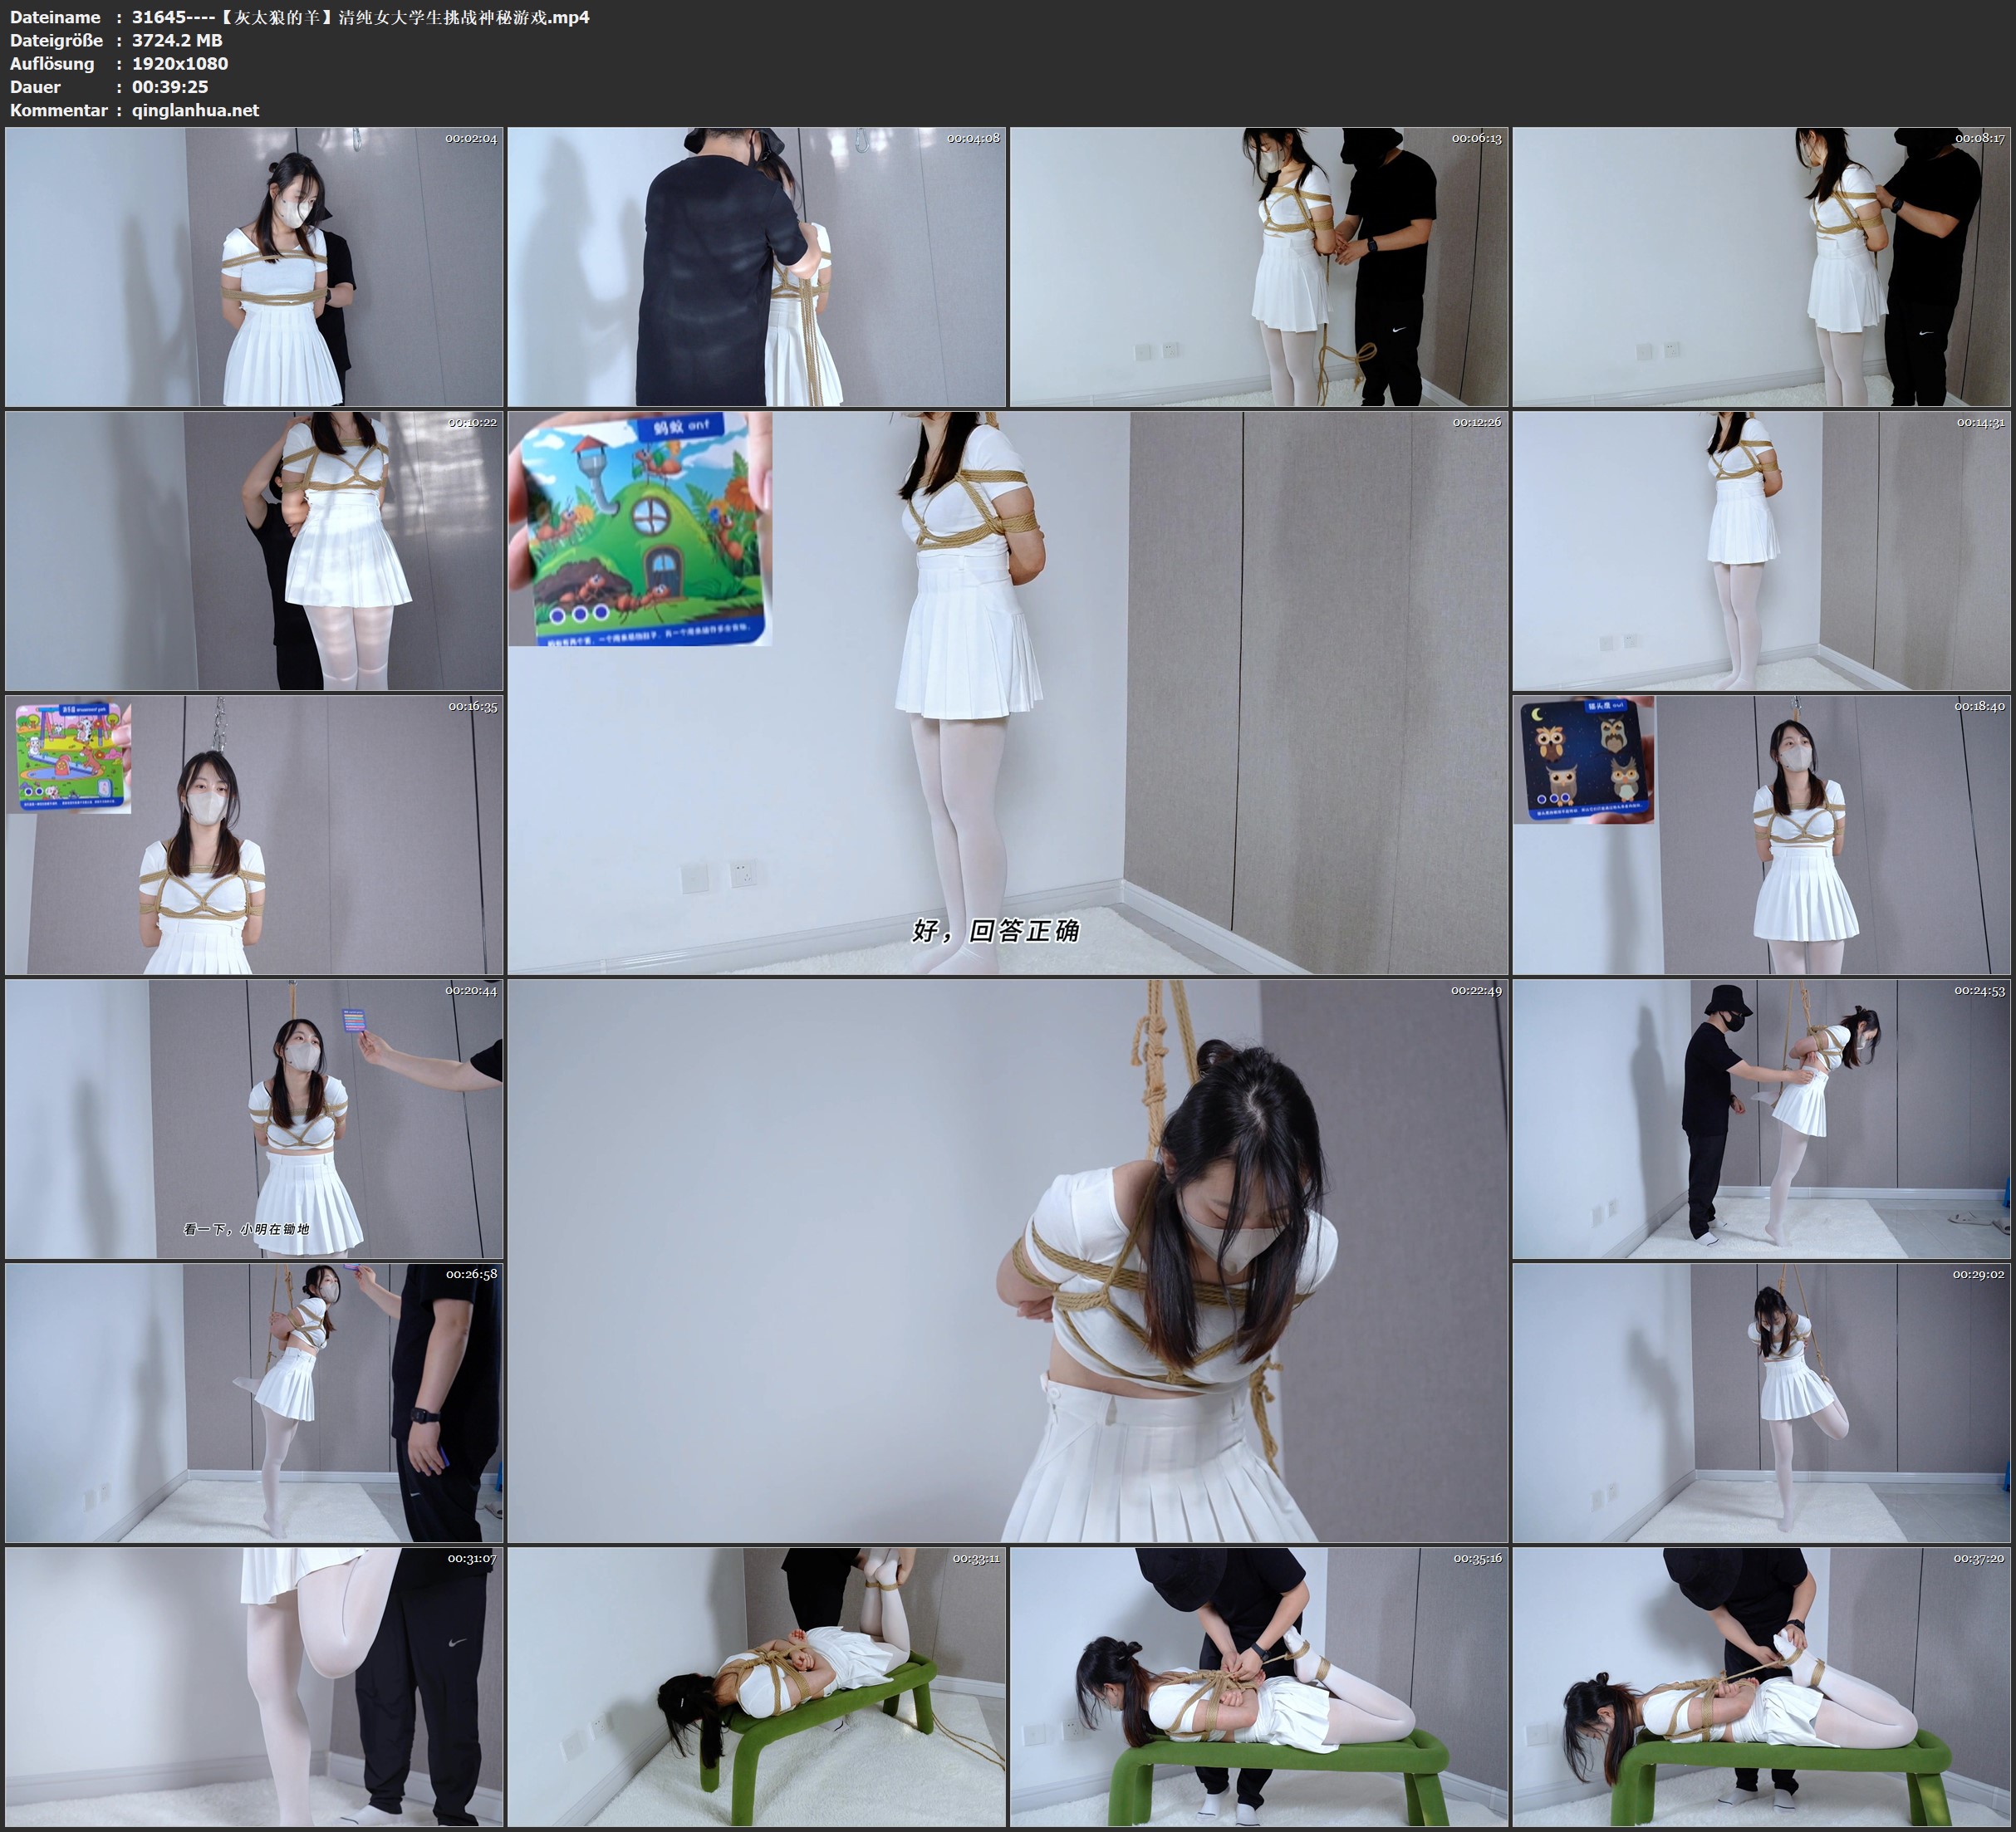Open the frame at 00:29:02
The image size is (2016, 1832).
point(1761,1403)
